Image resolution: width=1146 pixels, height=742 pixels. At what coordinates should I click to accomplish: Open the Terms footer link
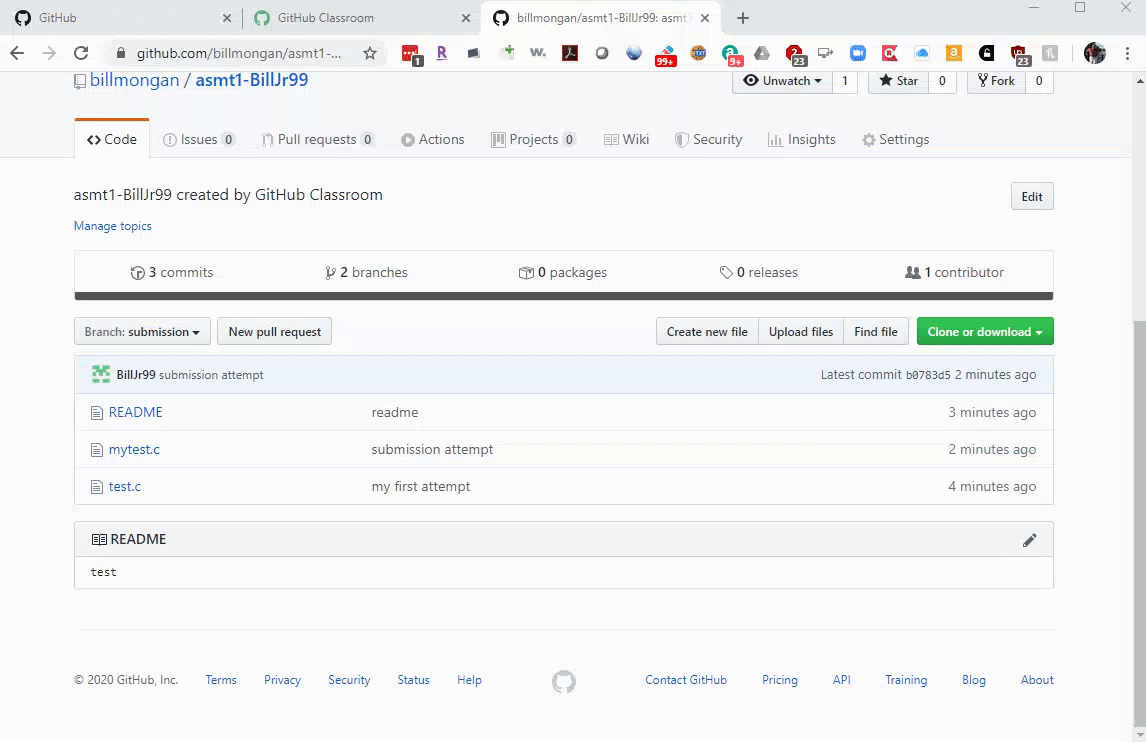tap(221, 680)
